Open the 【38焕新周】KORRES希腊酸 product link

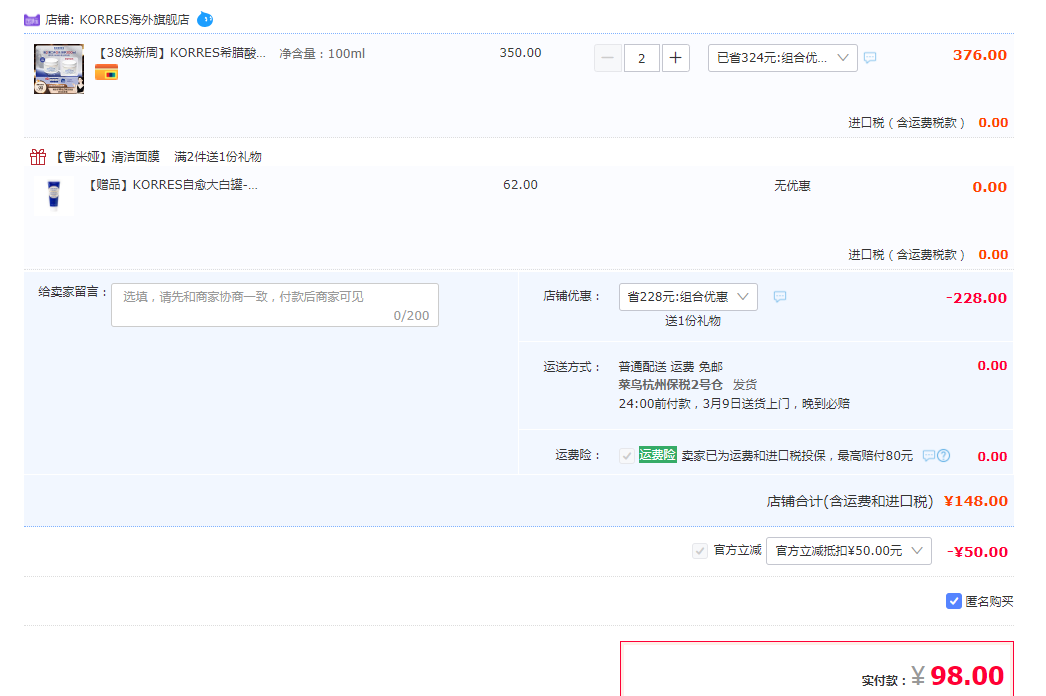[181, 53]
